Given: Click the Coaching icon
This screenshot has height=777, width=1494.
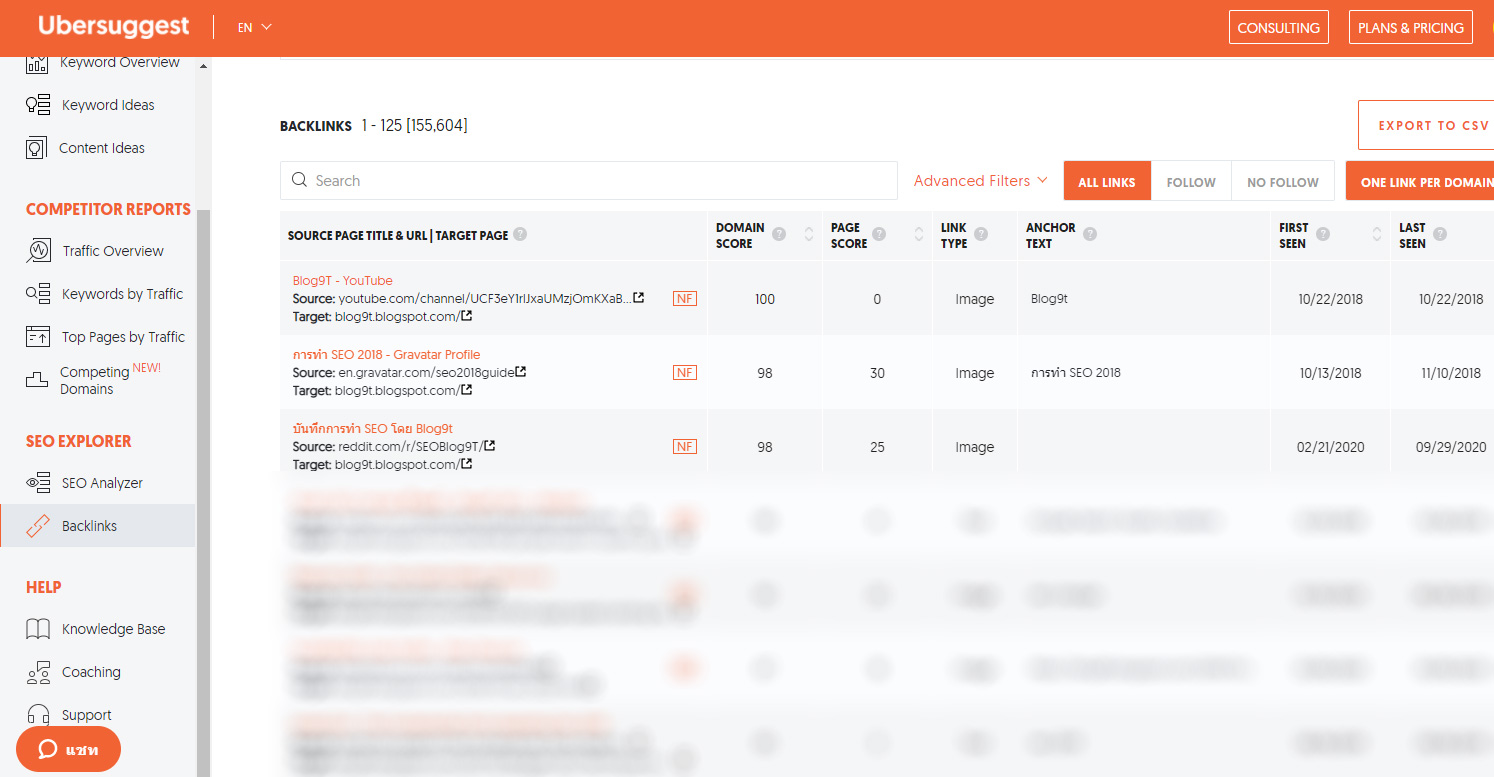Looking at the screenshot, I should pos(38,672).
